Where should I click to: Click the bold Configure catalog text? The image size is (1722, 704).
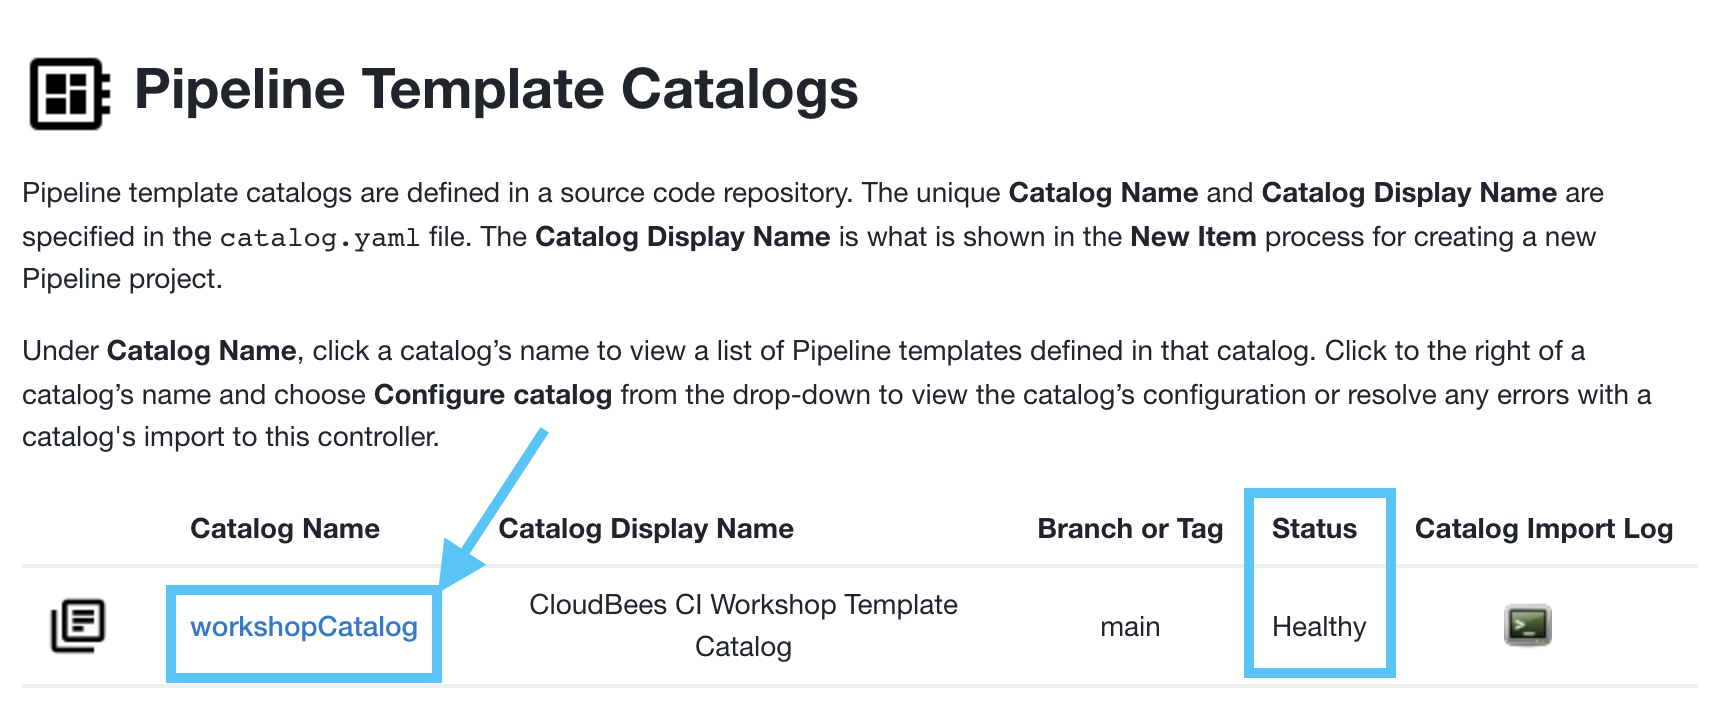click(x=493, y=395)
